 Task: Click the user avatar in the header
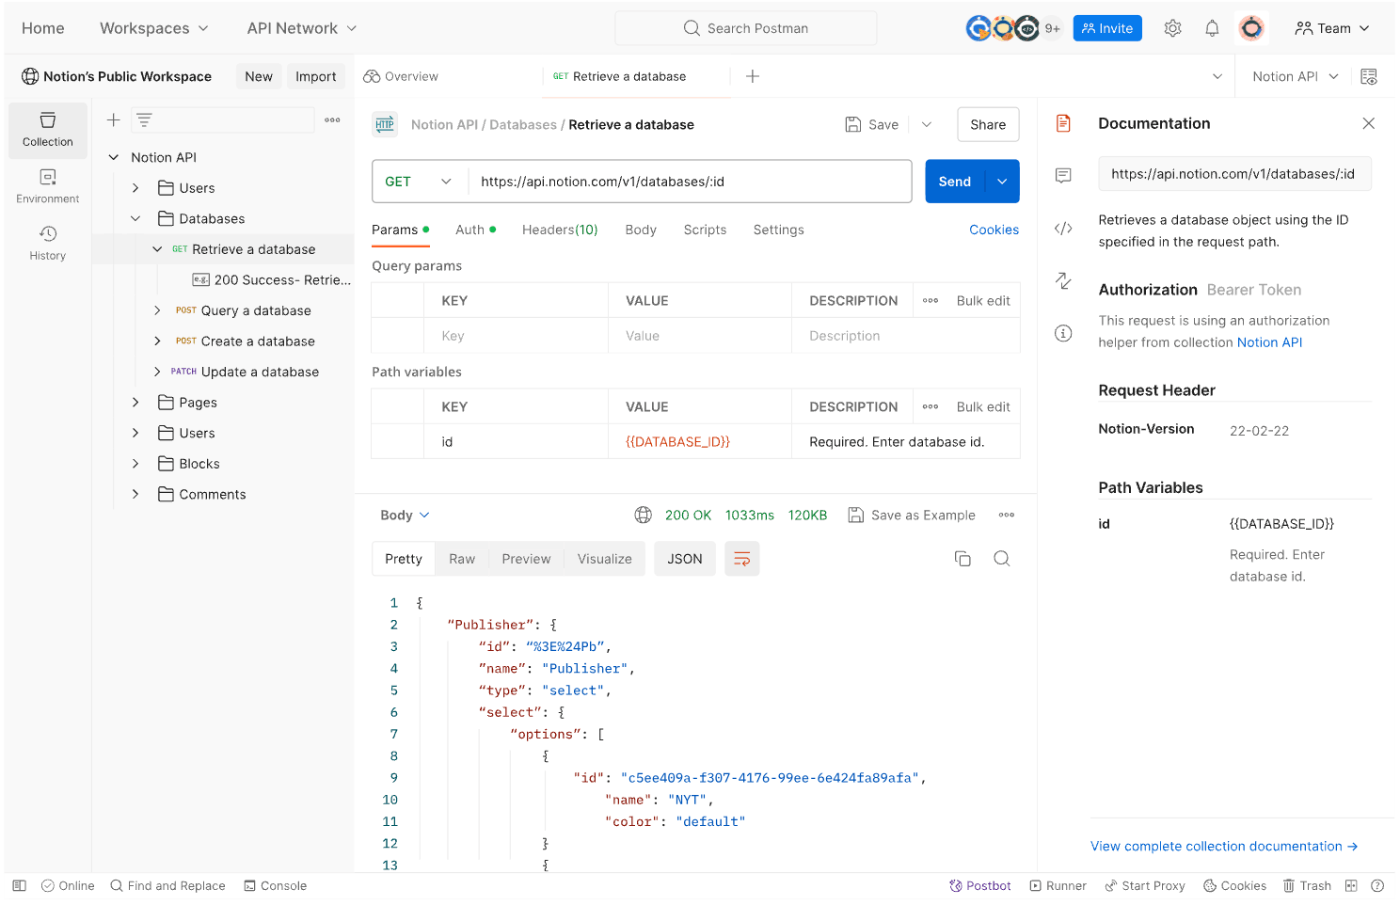[x=1251, y=28]
